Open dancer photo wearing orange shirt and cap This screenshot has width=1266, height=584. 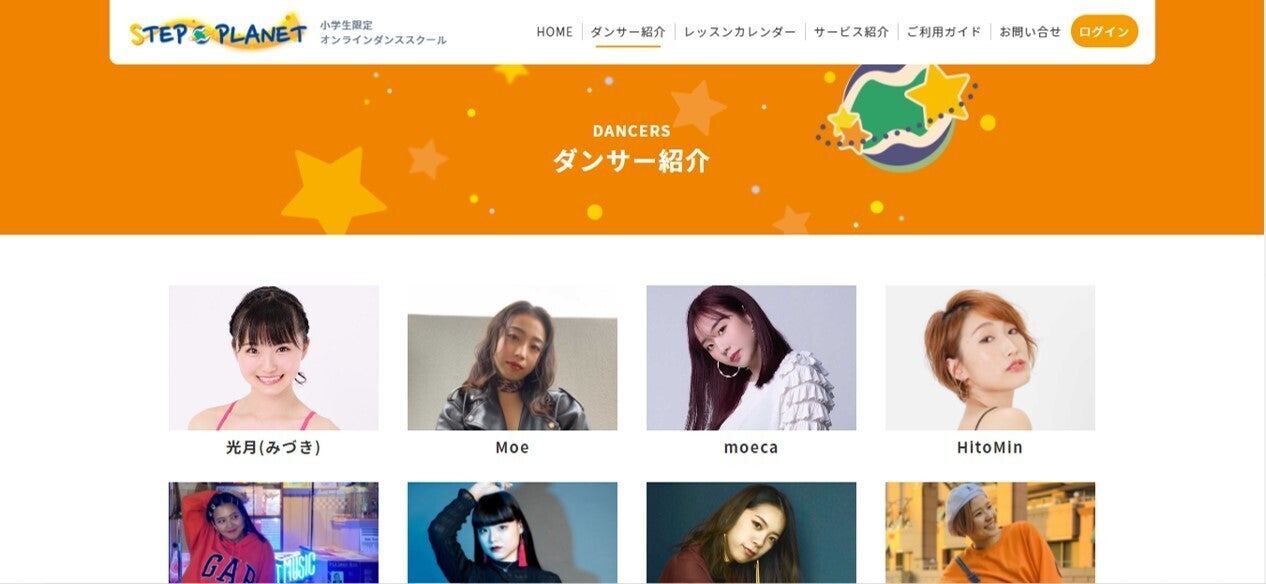point(990,533)
